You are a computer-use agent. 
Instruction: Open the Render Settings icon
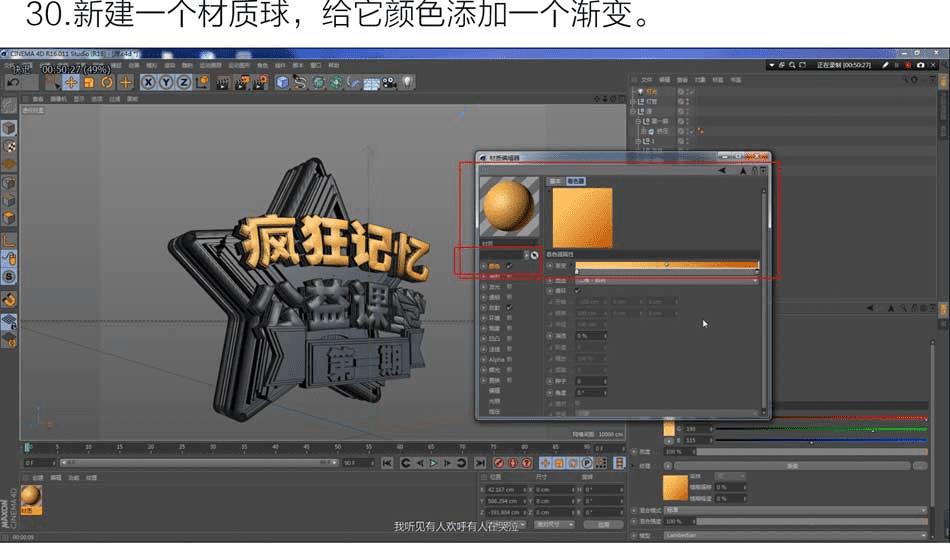[261, 82]
